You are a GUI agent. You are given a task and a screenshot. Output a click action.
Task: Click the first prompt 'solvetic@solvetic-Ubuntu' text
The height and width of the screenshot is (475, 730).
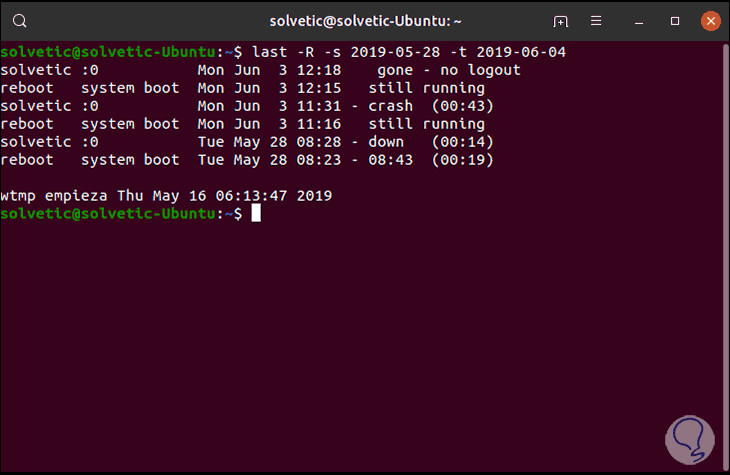pos(108,52)
